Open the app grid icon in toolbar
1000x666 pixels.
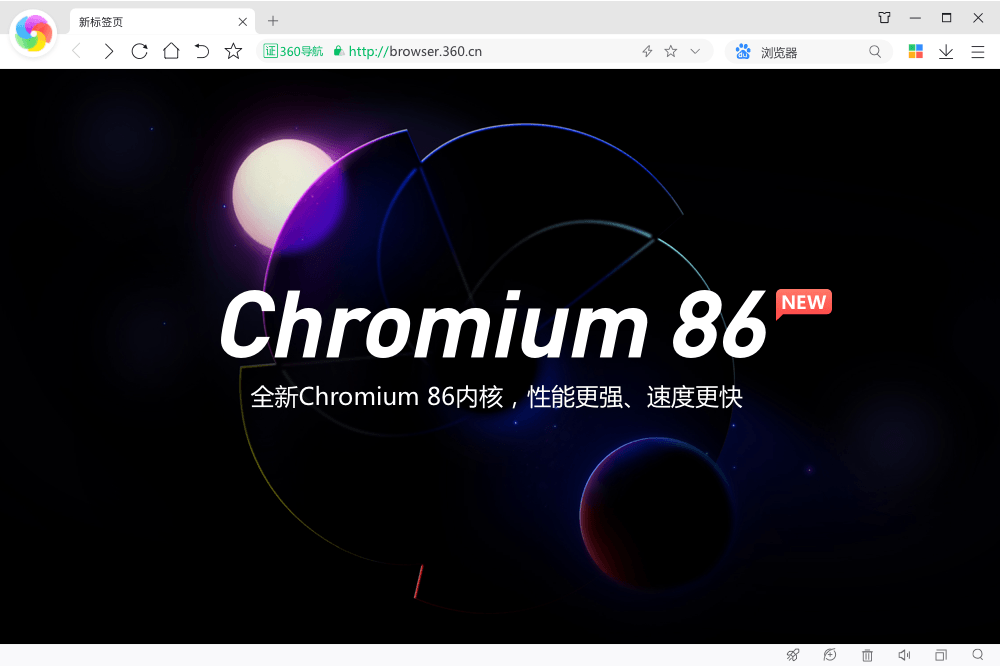click(915, 51)
